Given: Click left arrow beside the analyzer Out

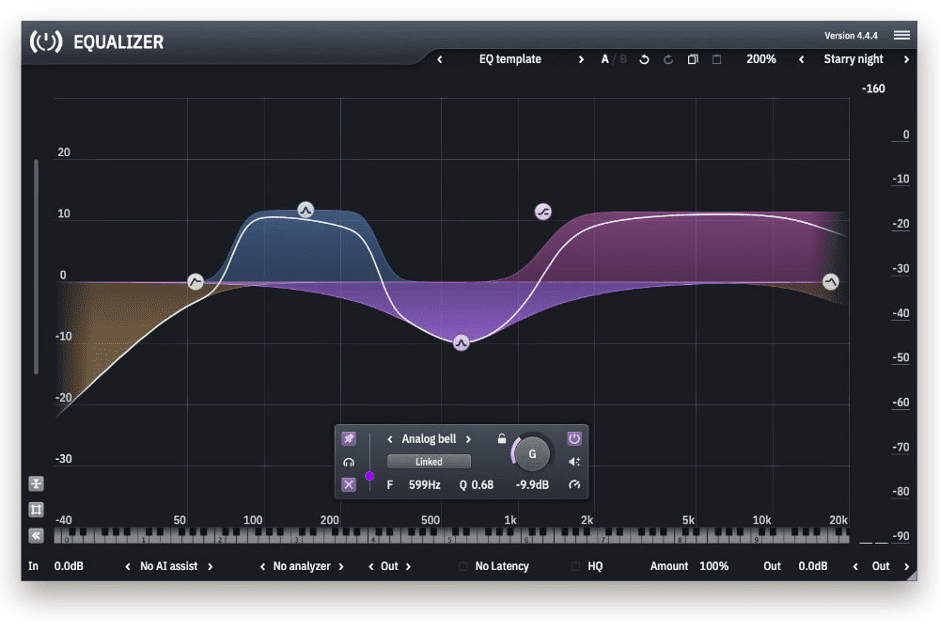Looking at the screenshot, I should click(x=371, y=566).
